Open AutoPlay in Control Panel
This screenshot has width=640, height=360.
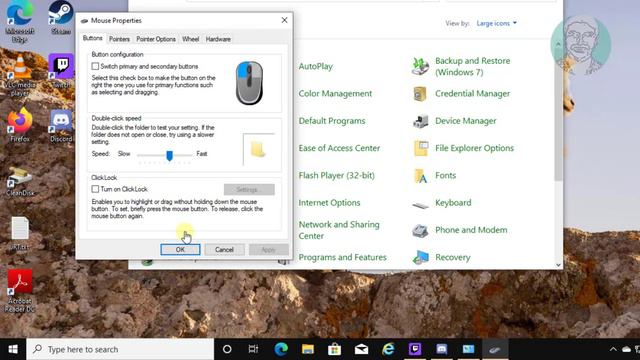pyautogui.click(x=316, y=67)
